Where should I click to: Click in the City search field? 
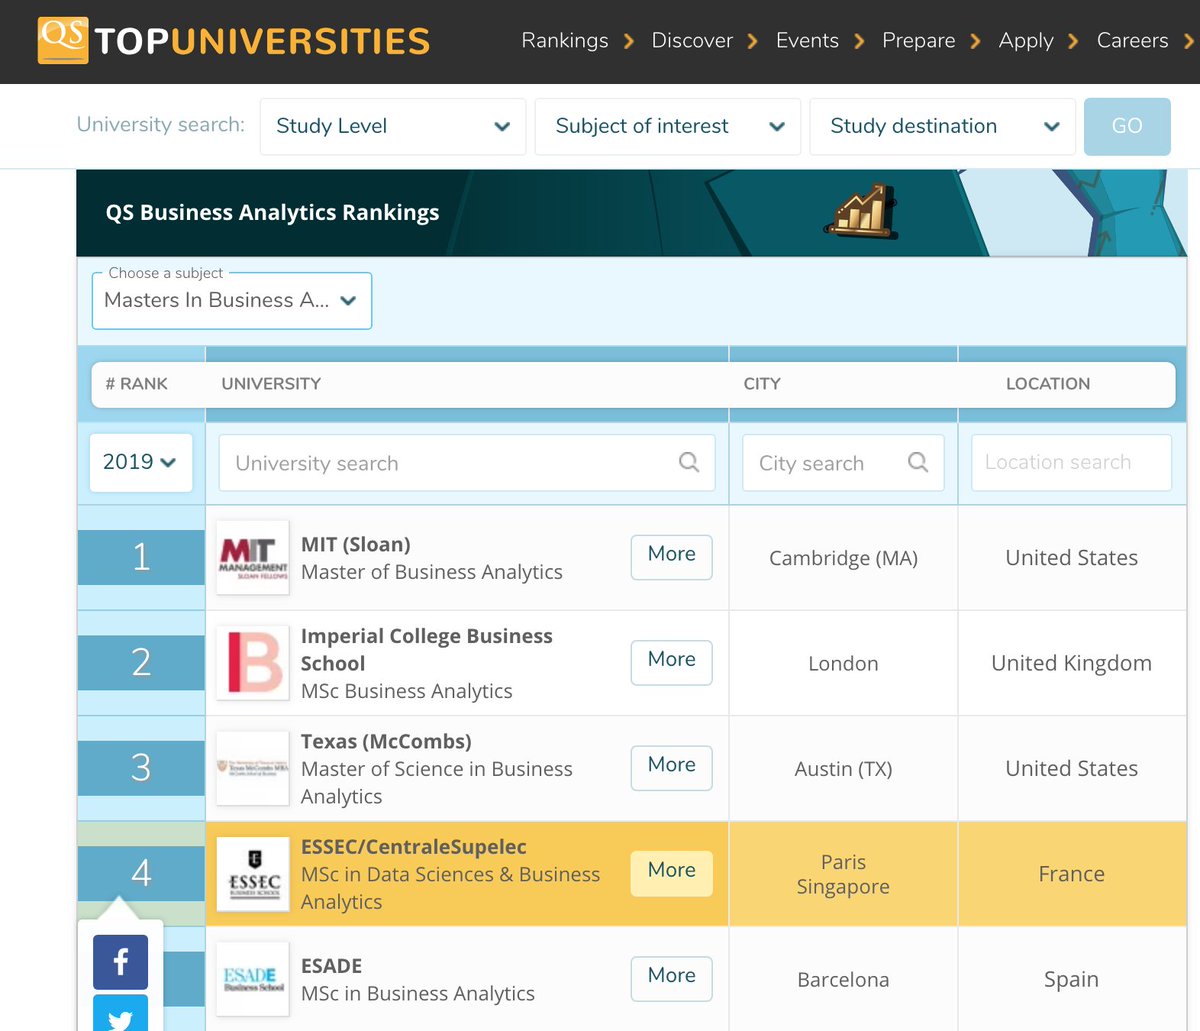coord(843,462)
